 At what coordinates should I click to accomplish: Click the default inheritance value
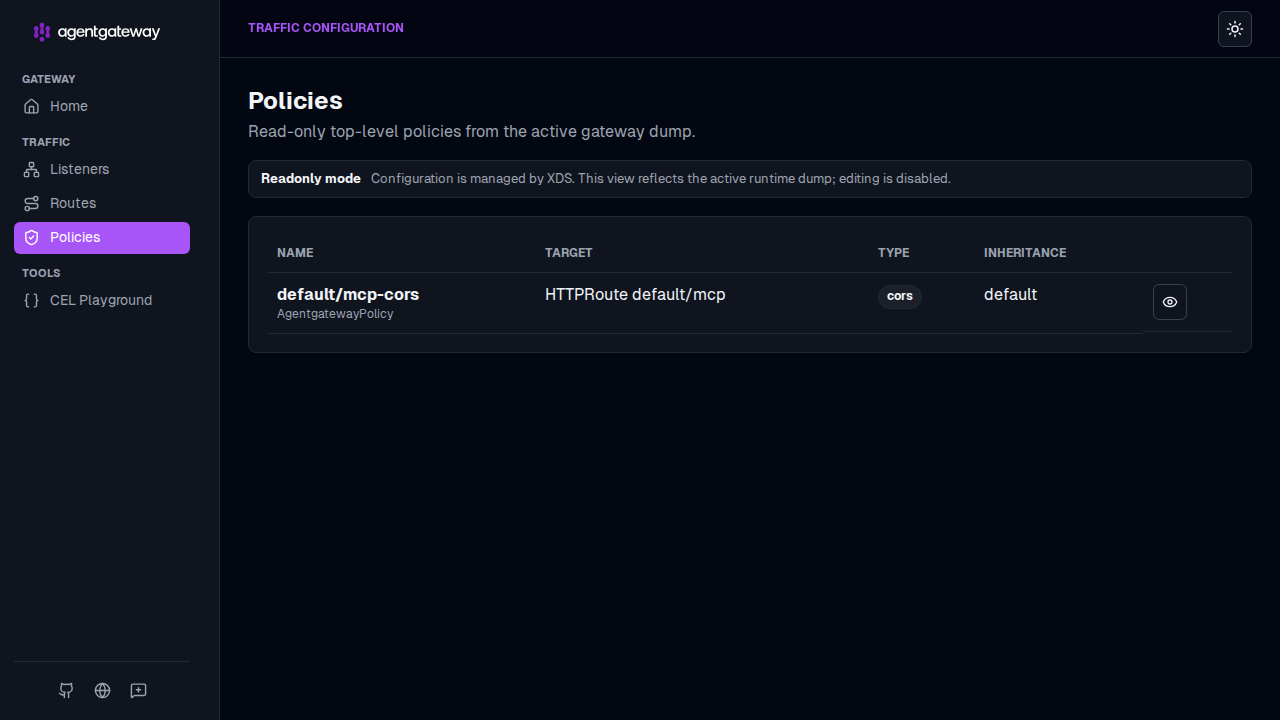click(1010, 294)
